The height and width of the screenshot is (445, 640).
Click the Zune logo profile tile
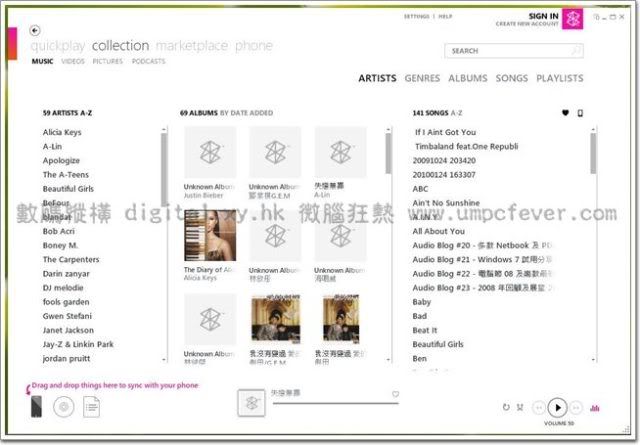click(573, 20)
